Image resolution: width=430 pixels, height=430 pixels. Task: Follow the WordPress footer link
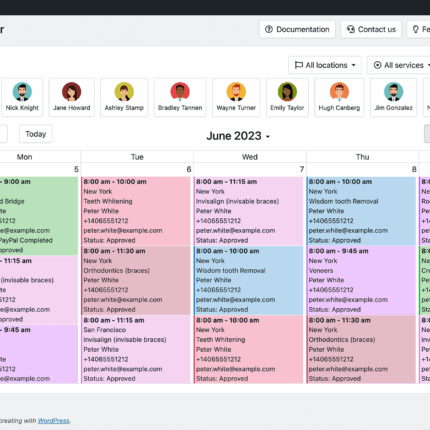click(x=54, y=421)
